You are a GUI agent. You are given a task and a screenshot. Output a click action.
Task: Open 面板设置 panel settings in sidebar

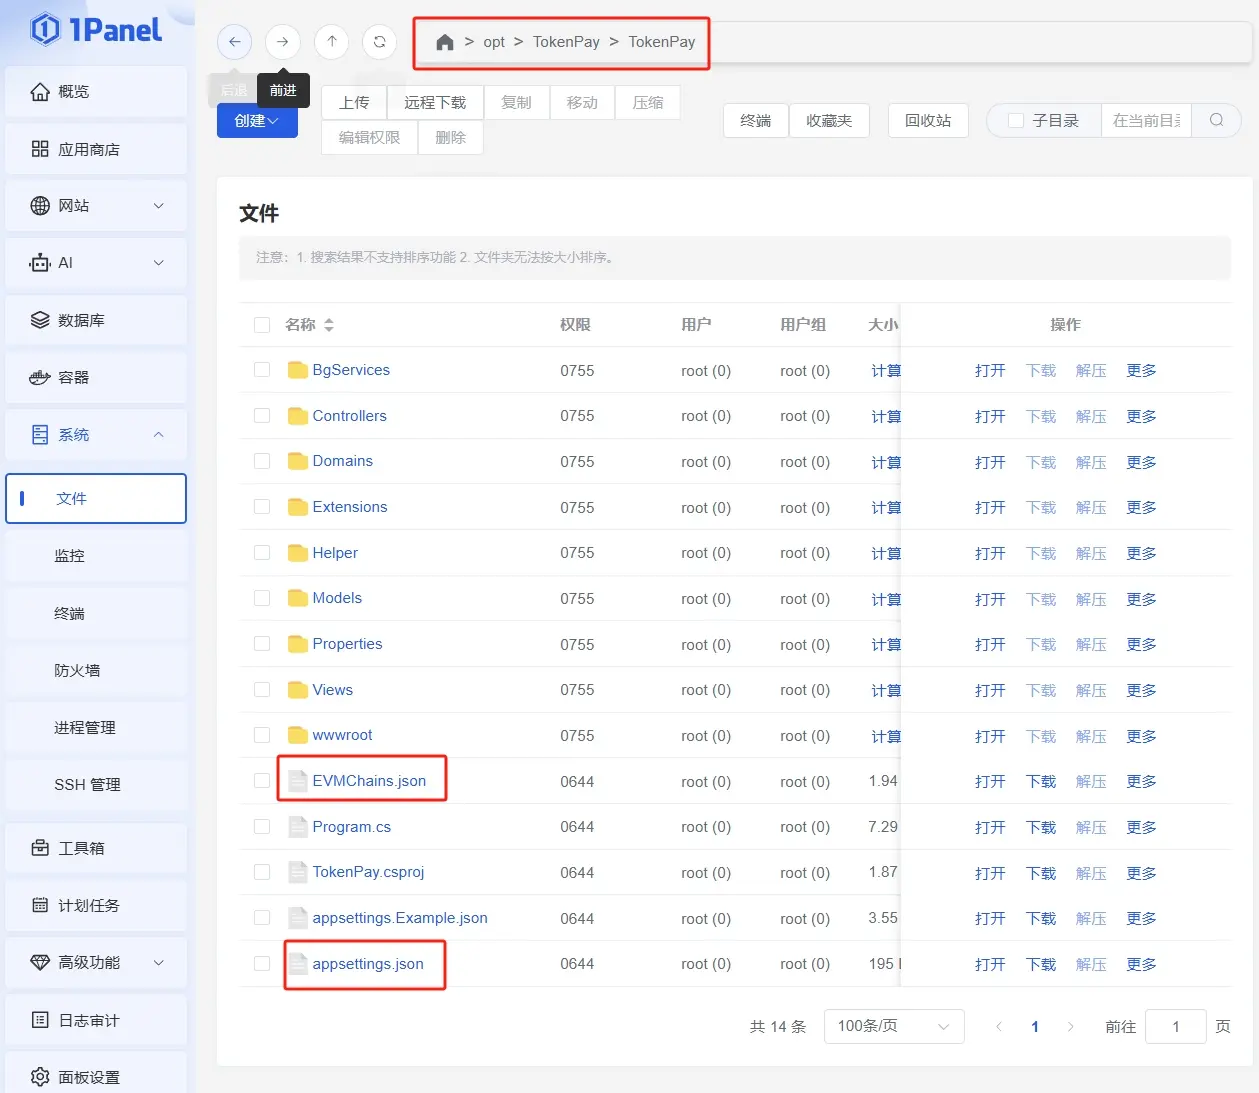[x=96, y=1076]
